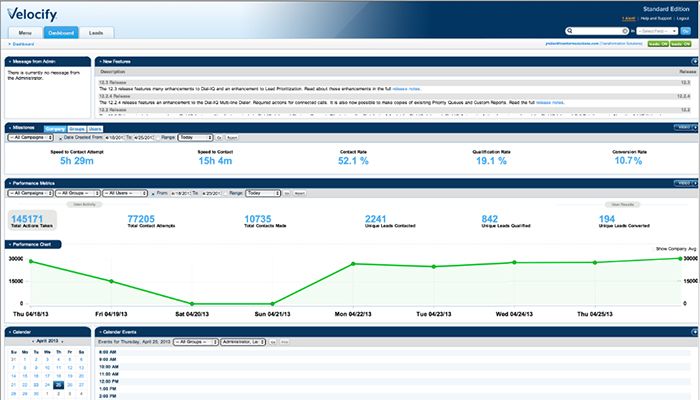The height and width of the screenshot is (400, 700).
Task: Open All Groups dropdown in Performance Metrics
Action: 74,192
